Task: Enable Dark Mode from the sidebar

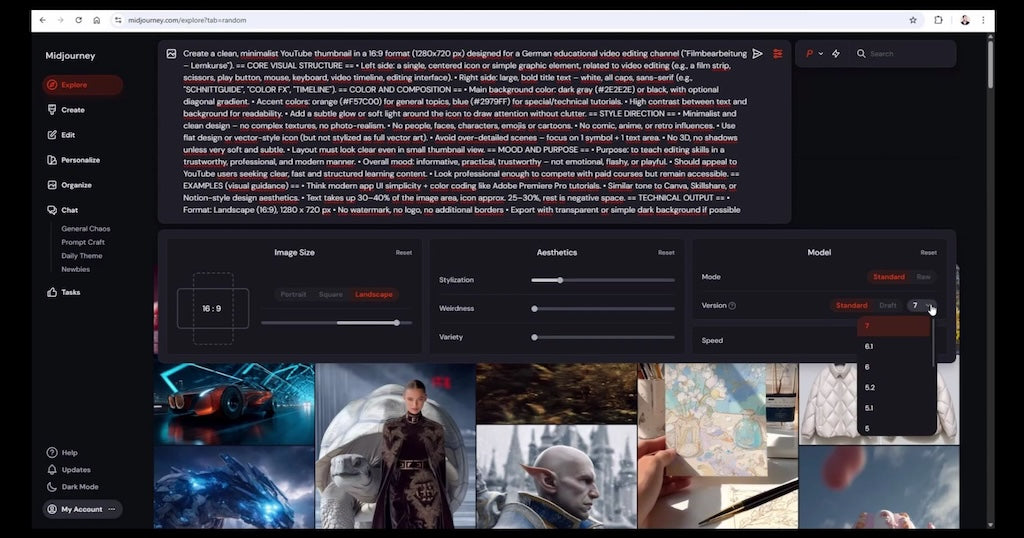Action: click(x=79, y=487)
